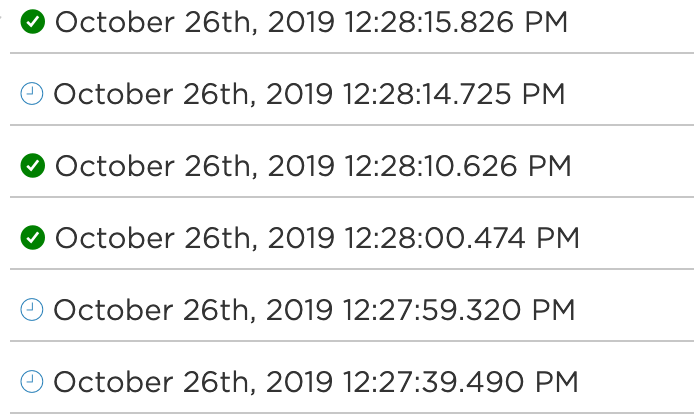Open the October 26th, 2019 12:28:14.725 PM entry
694x416 pixels.
309,94
